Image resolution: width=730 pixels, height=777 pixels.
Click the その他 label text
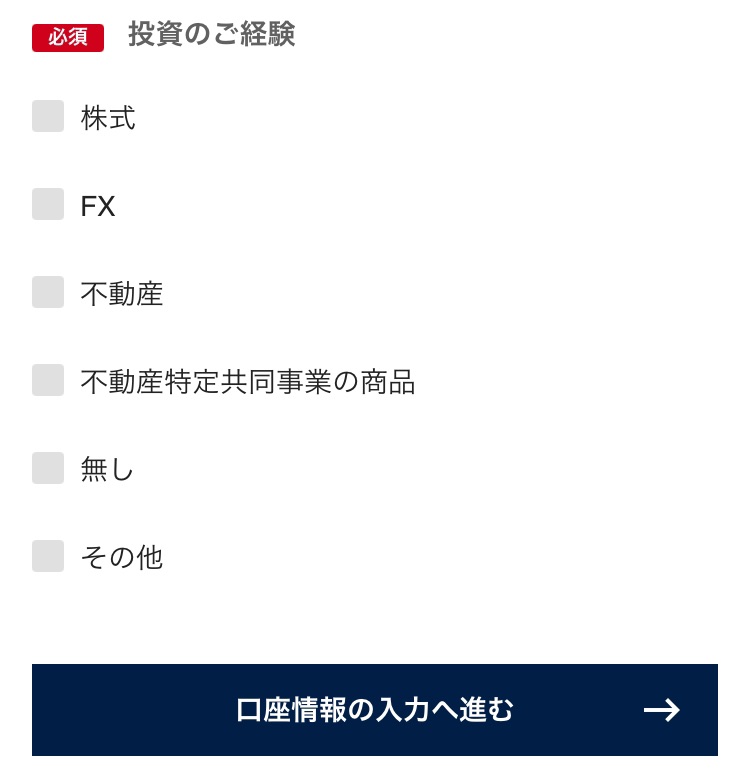coord(122,558)
